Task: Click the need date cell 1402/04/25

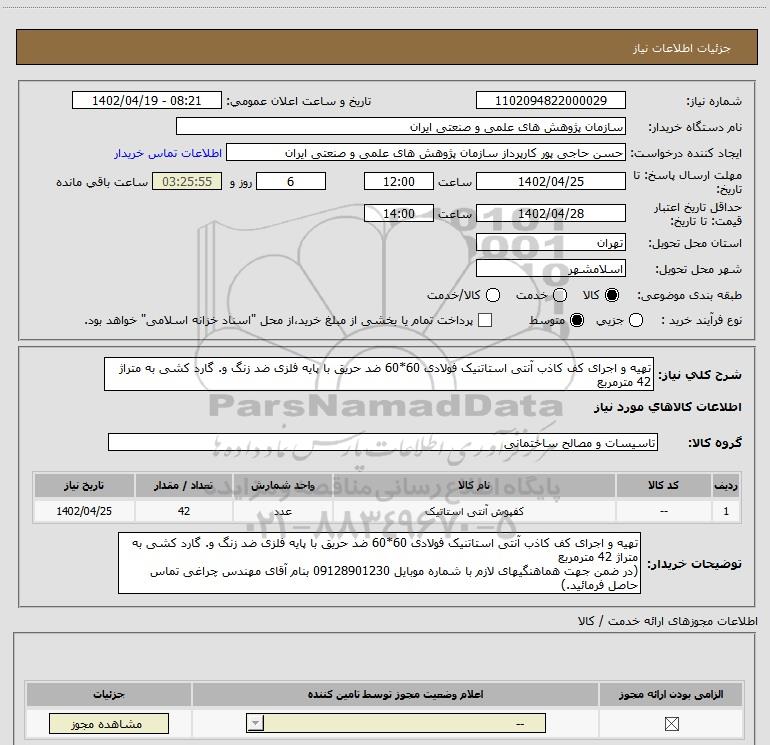Action: [84, 511]
